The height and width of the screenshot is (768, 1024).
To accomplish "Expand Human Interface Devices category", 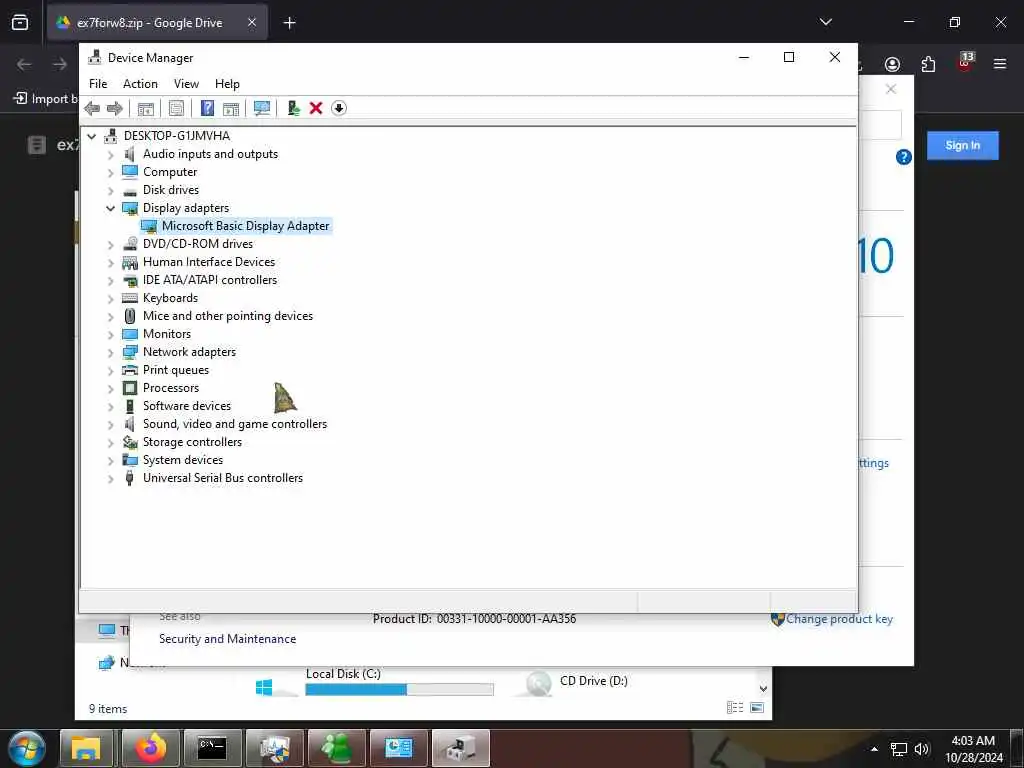I will click(110, 263).
